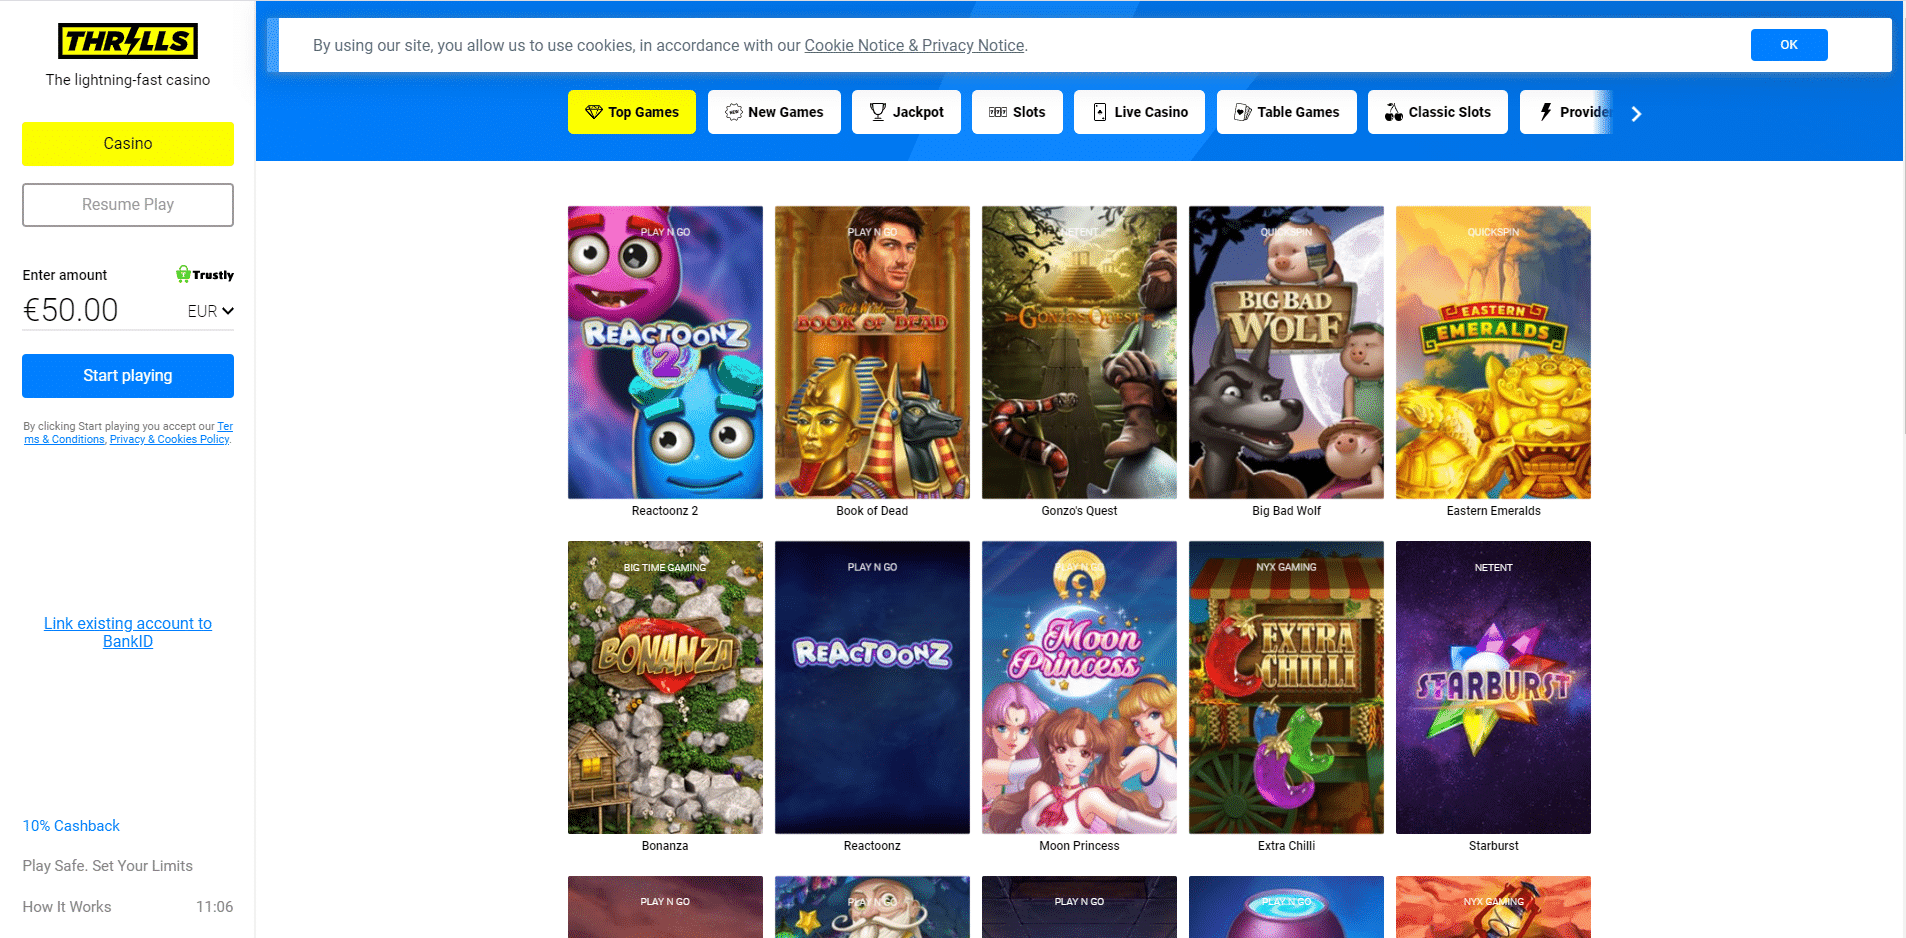The image size is (1906, 938).
Task: Click the cherries icon on Classic Slots
Action: (1394, 112)
